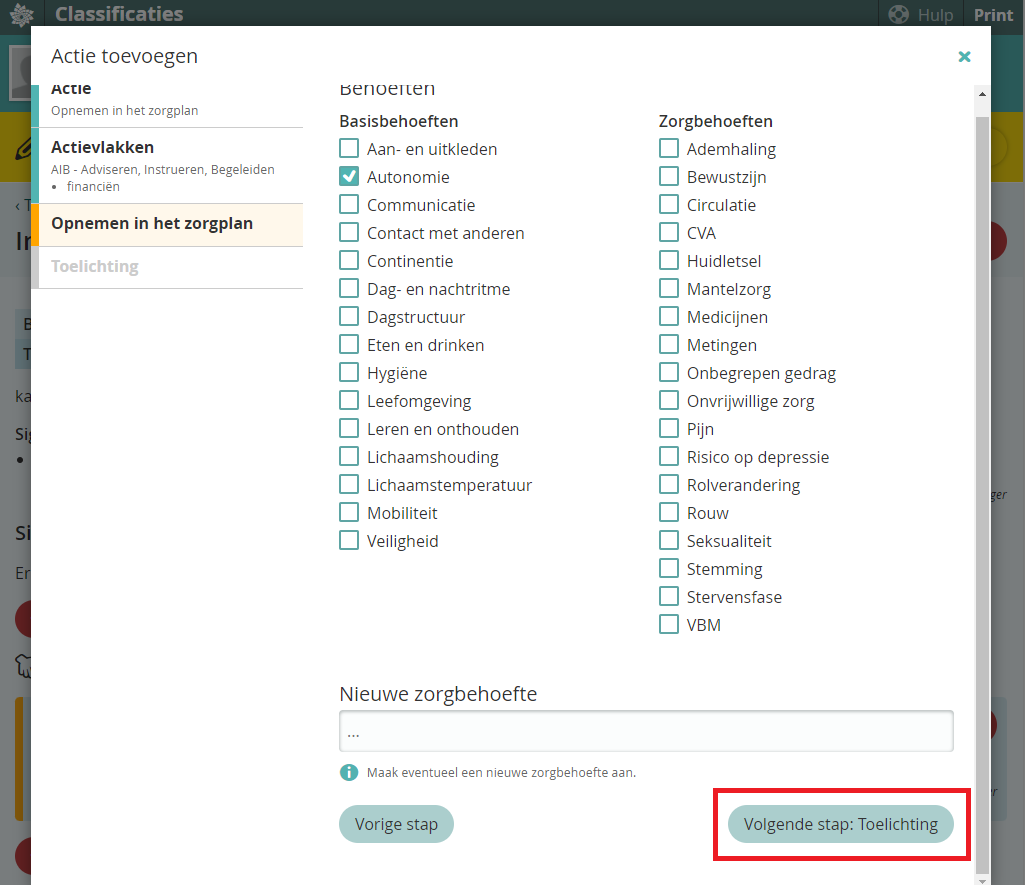Go to the Actie step
The height and width of the screenshot is (885, 1025).
click(168, 101)
